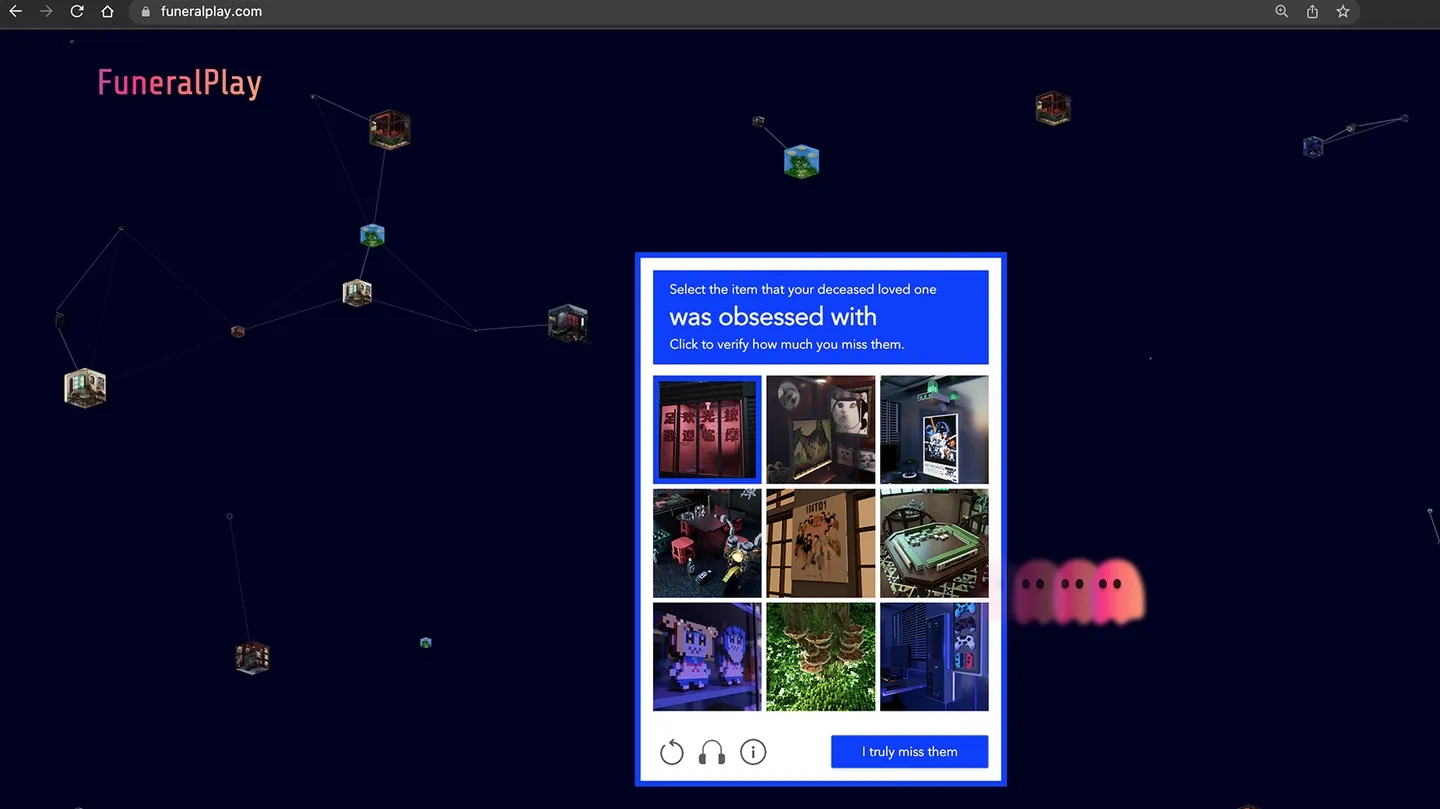Select the pixel anime girls tile
The image size is (1440, 809).
pyautogui.click(x=707, y=656)
